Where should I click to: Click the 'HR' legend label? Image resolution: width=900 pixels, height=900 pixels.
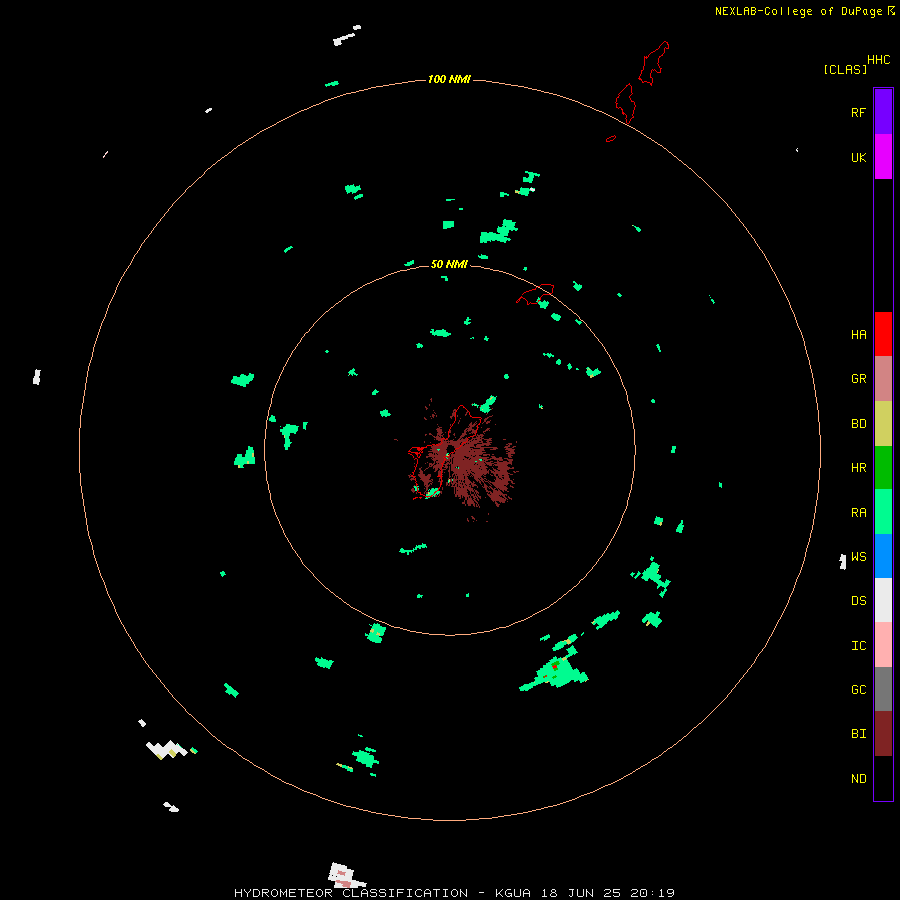858,468
